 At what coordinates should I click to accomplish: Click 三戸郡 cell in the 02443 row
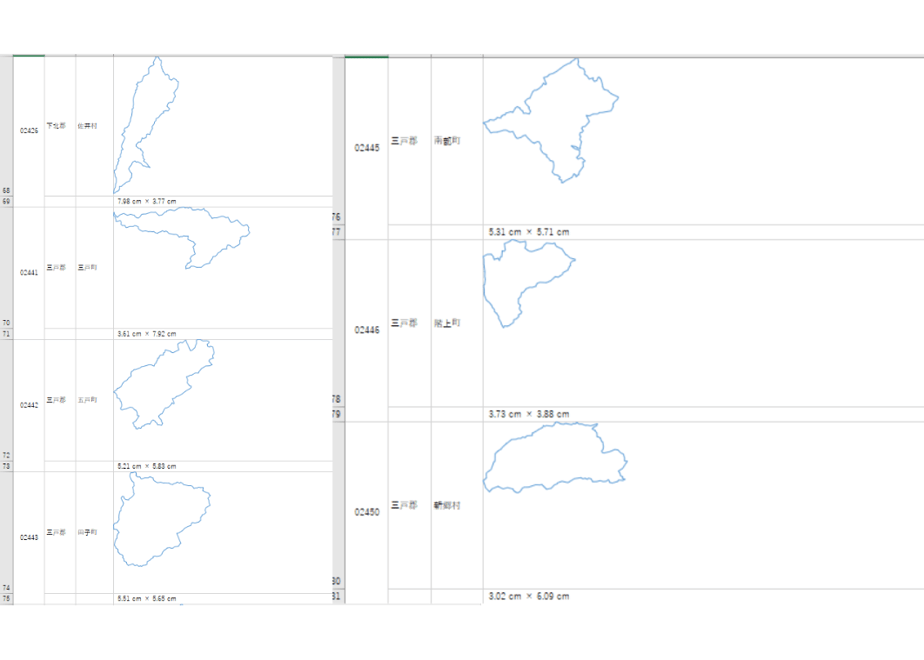tap(60, 532)
